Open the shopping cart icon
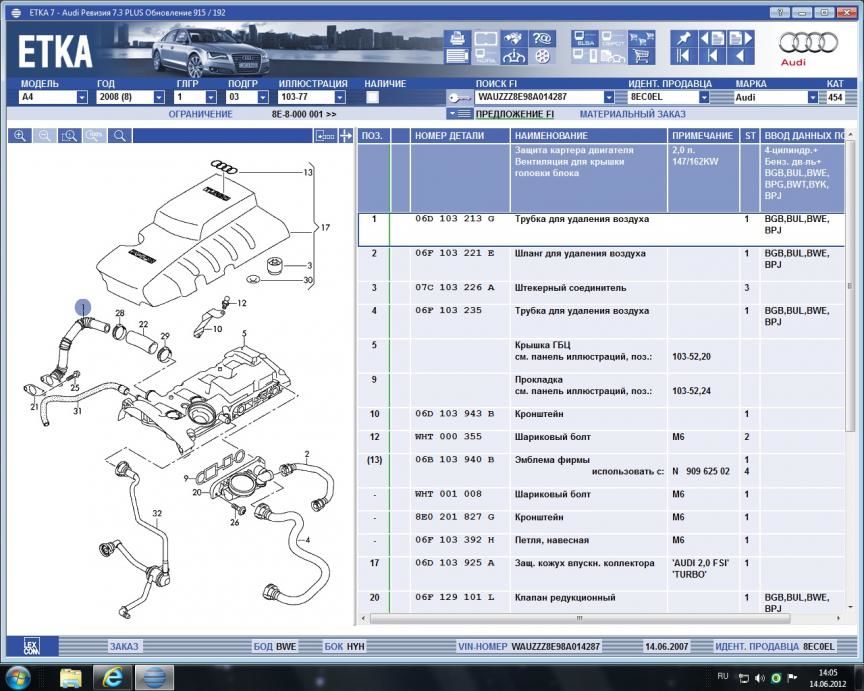This screenshot has width=864, height=691. click(643, 58)
